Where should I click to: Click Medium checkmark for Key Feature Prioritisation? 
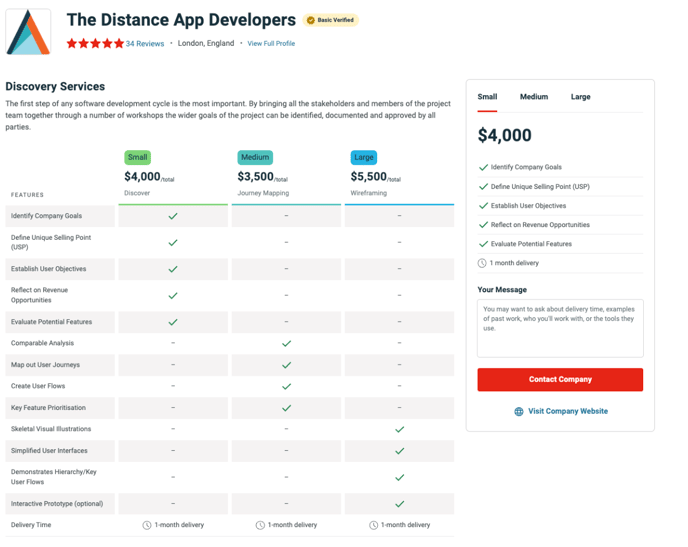287,408
